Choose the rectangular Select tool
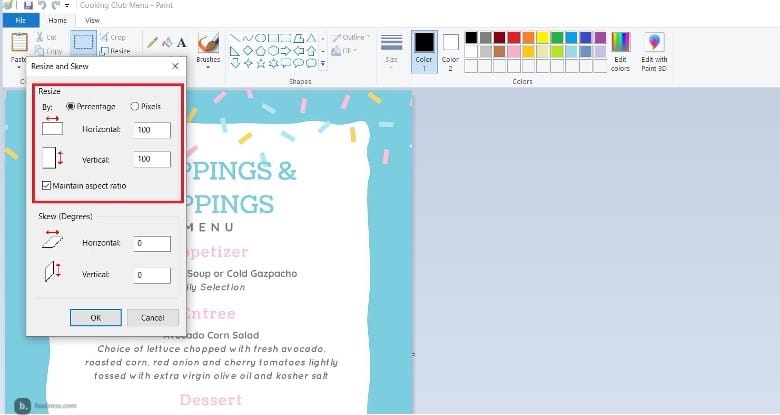Viewport: 780px width, 415px height. tap(85, 42)
